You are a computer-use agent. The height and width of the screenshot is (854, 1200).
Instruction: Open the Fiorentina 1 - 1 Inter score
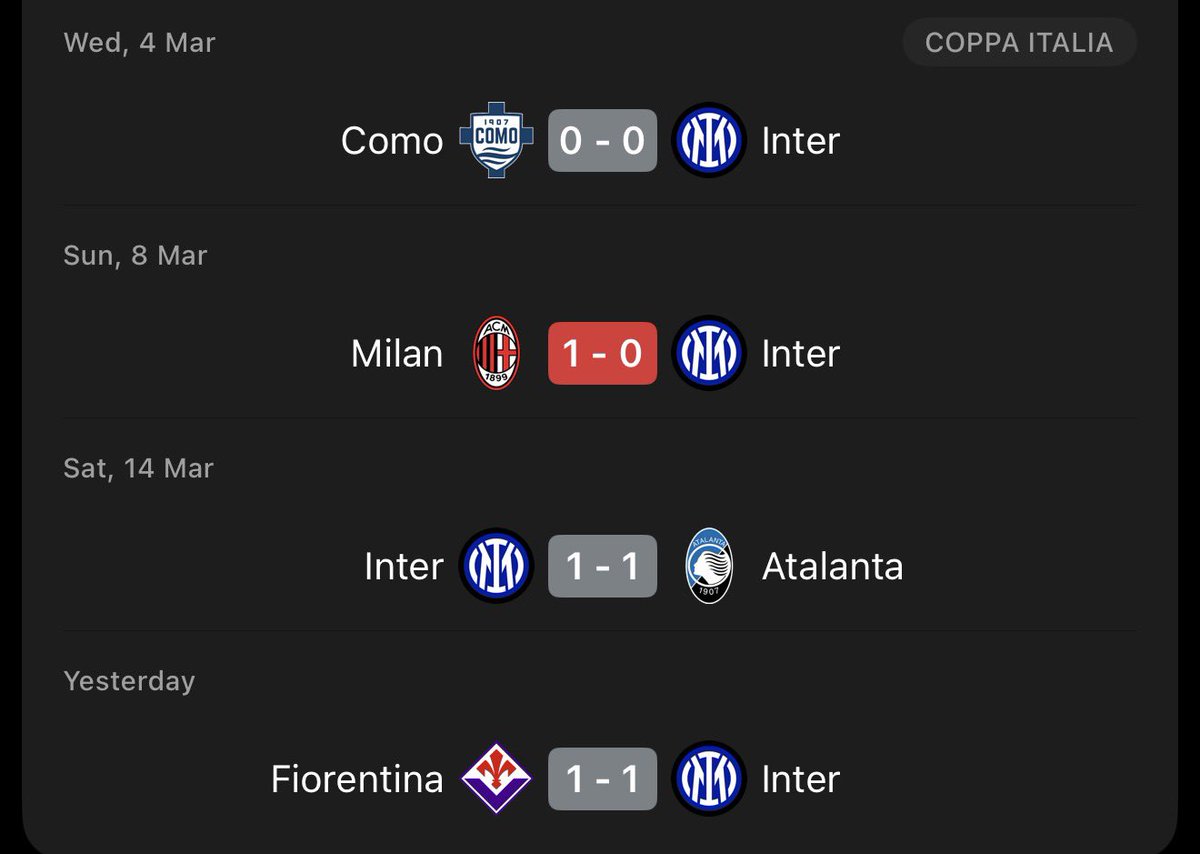[602, 778]
